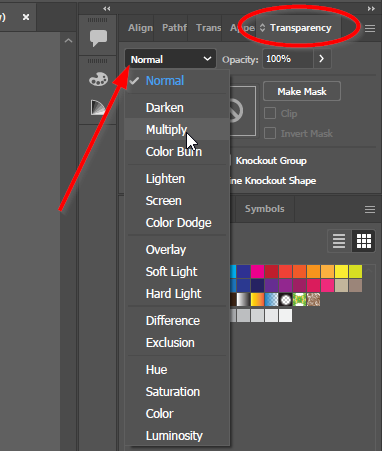Switch to the Align tab

140,28
